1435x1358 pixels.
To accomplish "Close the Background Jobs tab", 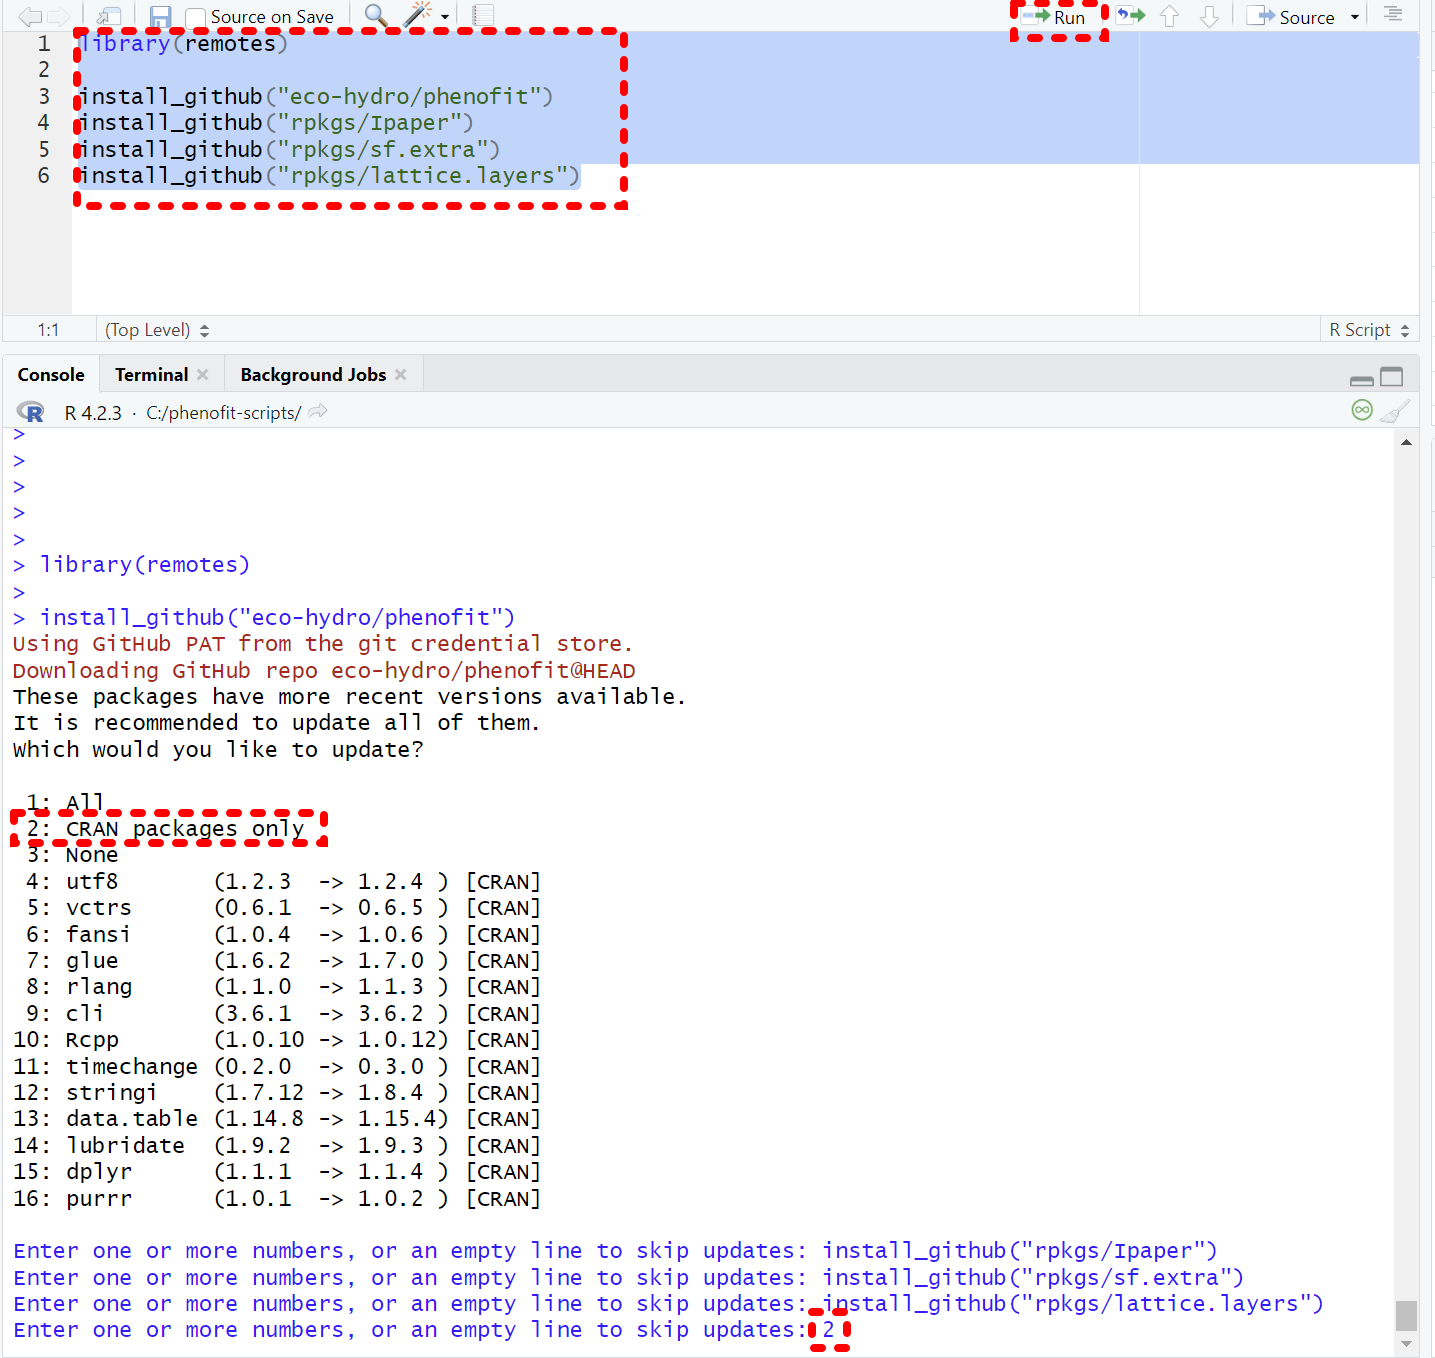I will click(401, 374).
